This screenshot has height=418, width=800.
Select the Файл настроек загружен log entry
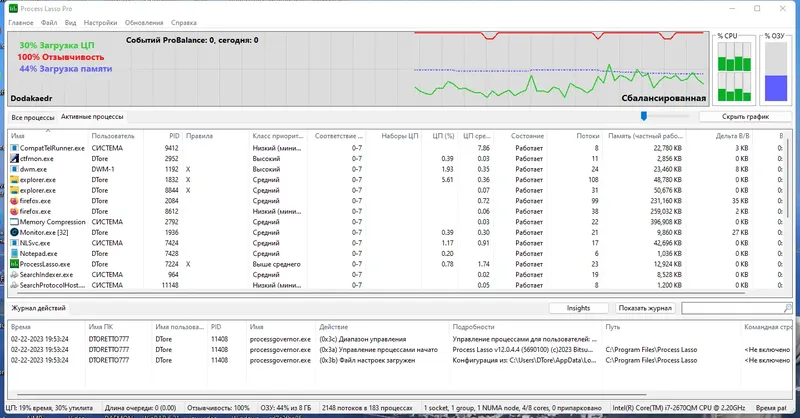pos(401,360)
